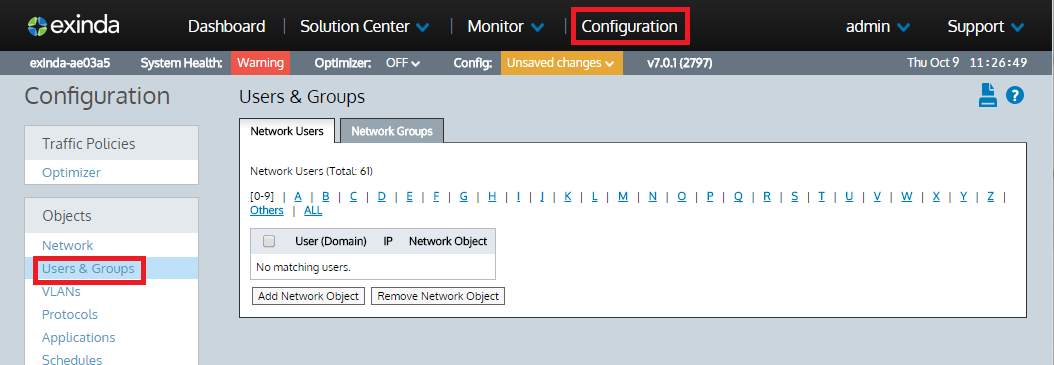Screen dimensions: 1054x365
Task: Show ALL network users
Action: (313, 210)
